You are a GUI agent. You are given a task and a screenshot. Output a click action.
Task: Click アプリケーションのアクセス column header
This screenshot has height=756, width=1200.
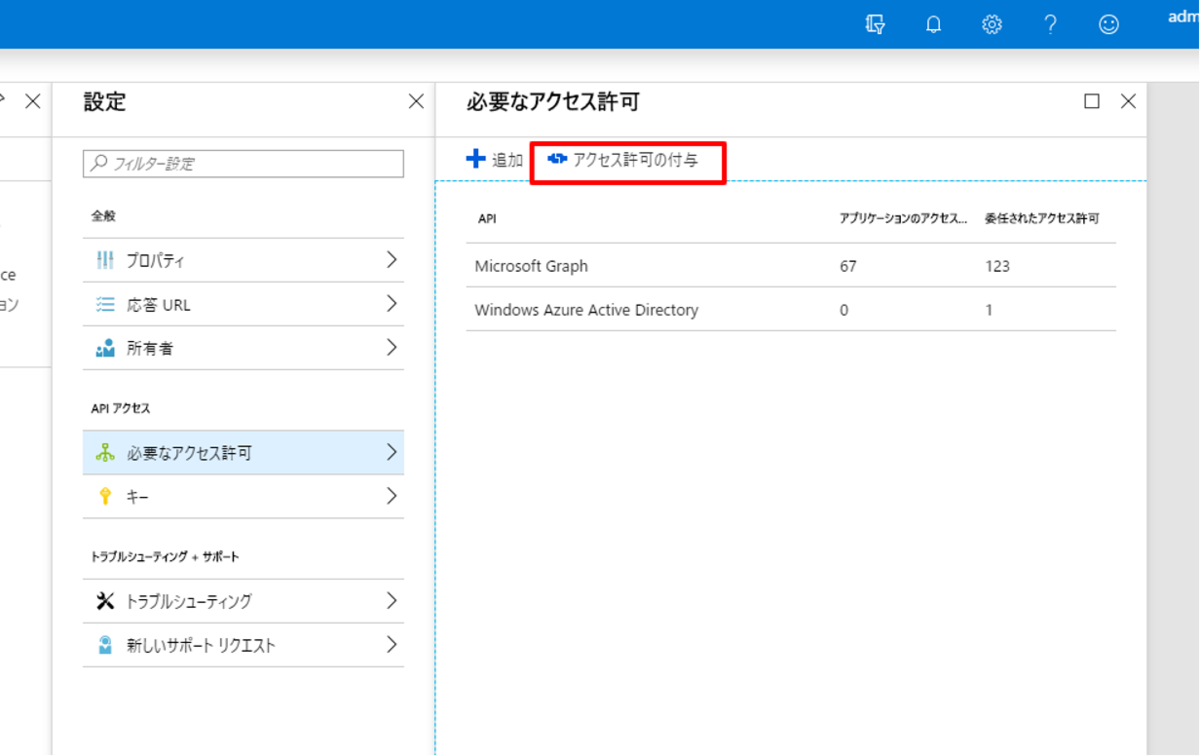pos(903,218)
